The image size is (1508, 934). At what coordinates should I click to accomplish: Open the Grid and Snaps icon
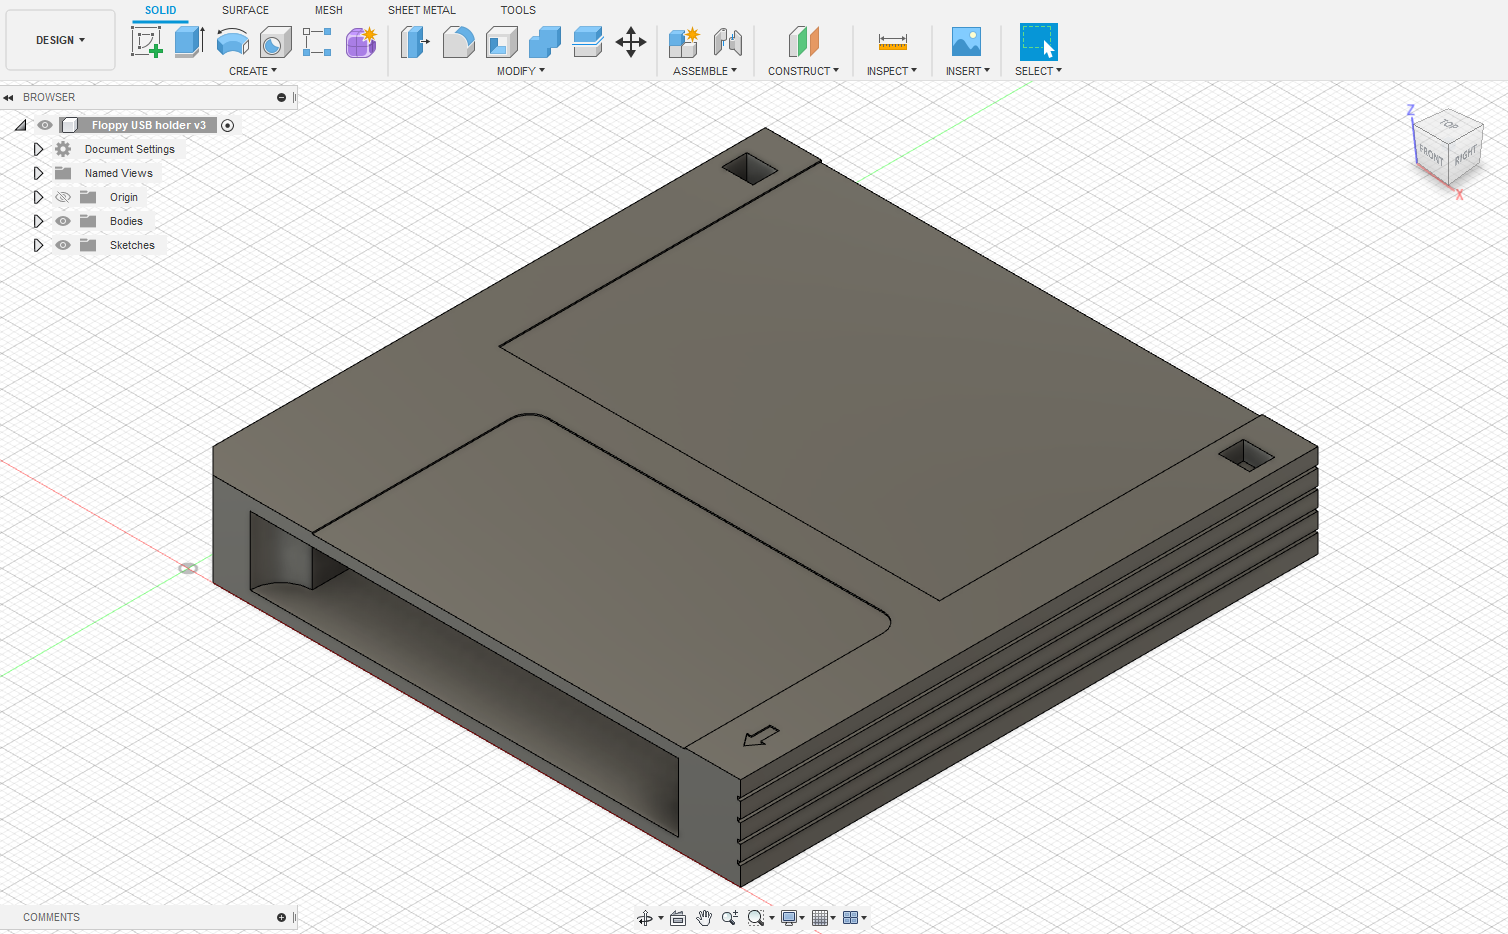point(820,918)
